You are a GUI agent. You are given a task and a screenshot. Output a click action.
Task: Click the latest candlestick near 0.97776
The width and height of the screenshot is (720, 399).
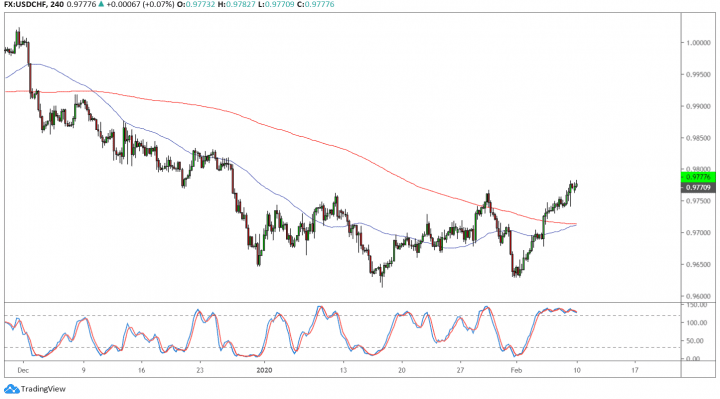click(x=576, y=185)
